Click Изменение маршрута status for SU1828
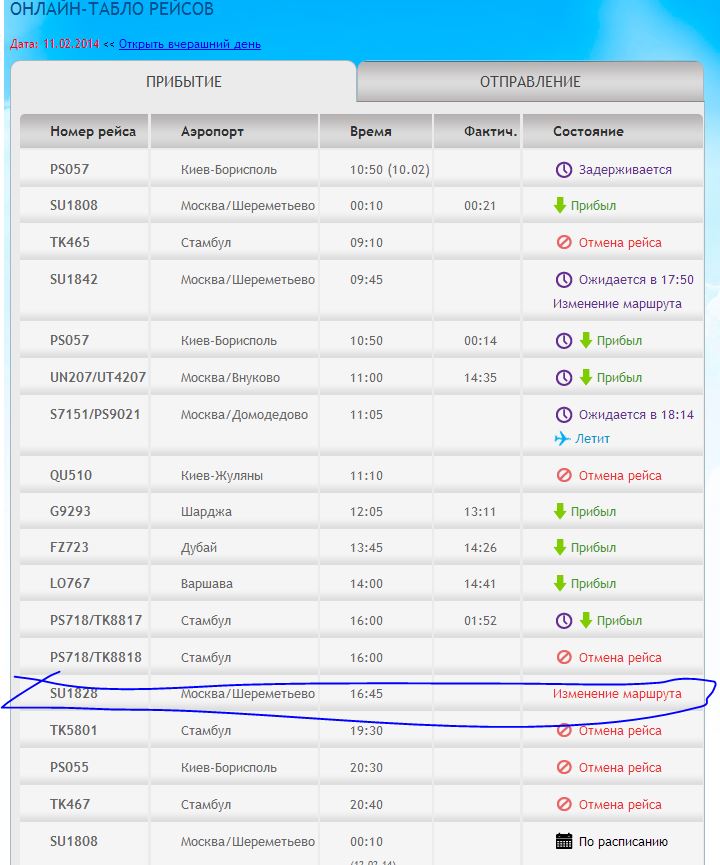Viewport: 720px width, 865px height. [617, 694]
